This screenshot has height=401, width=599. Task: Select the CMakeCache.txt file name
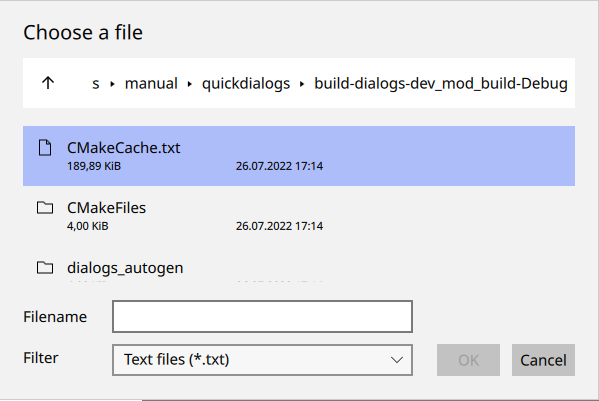123,148
